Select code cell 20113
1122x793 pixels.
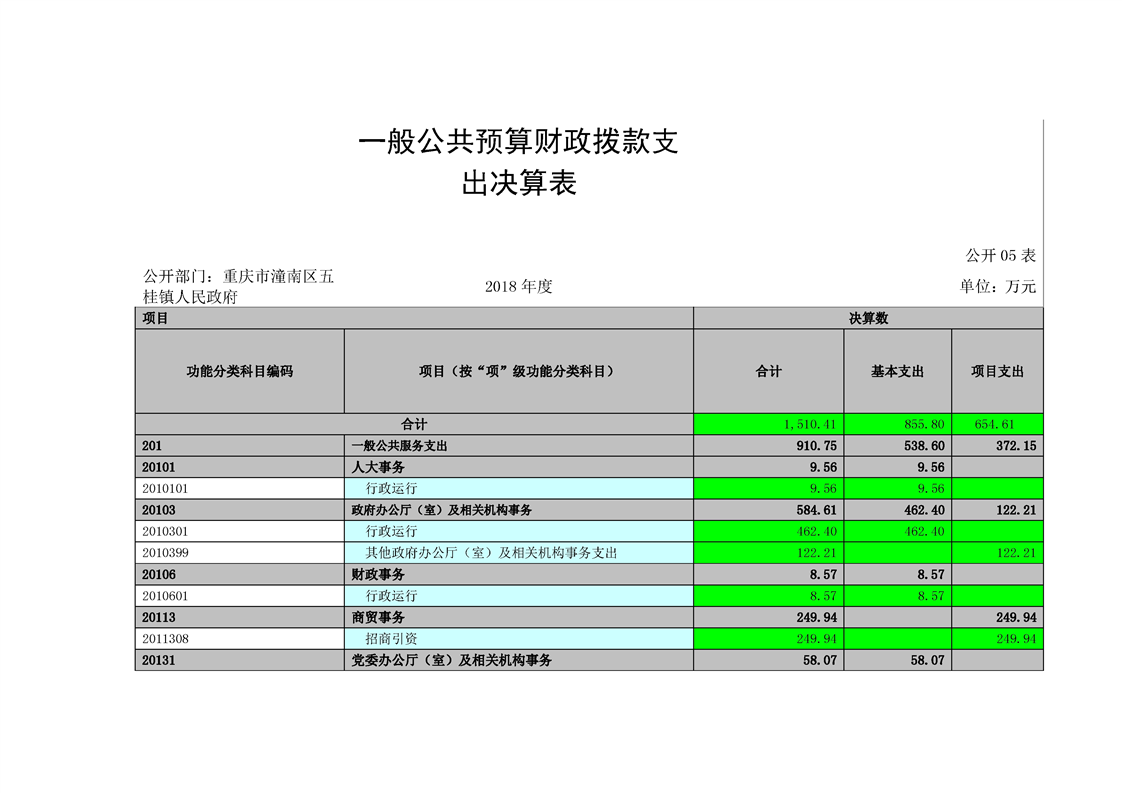tap(240, 618)
